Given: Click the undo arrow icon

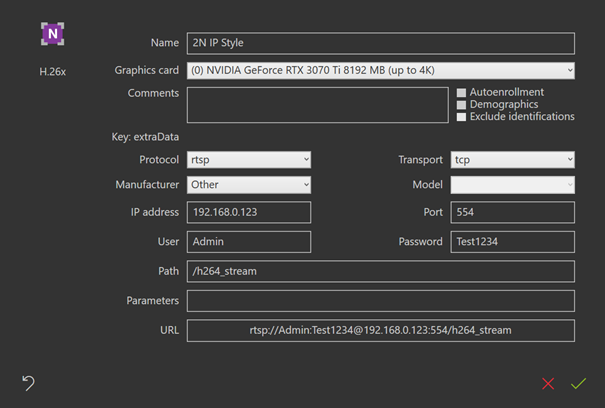Looking at the screenshot, I should [x=28, y=382].
